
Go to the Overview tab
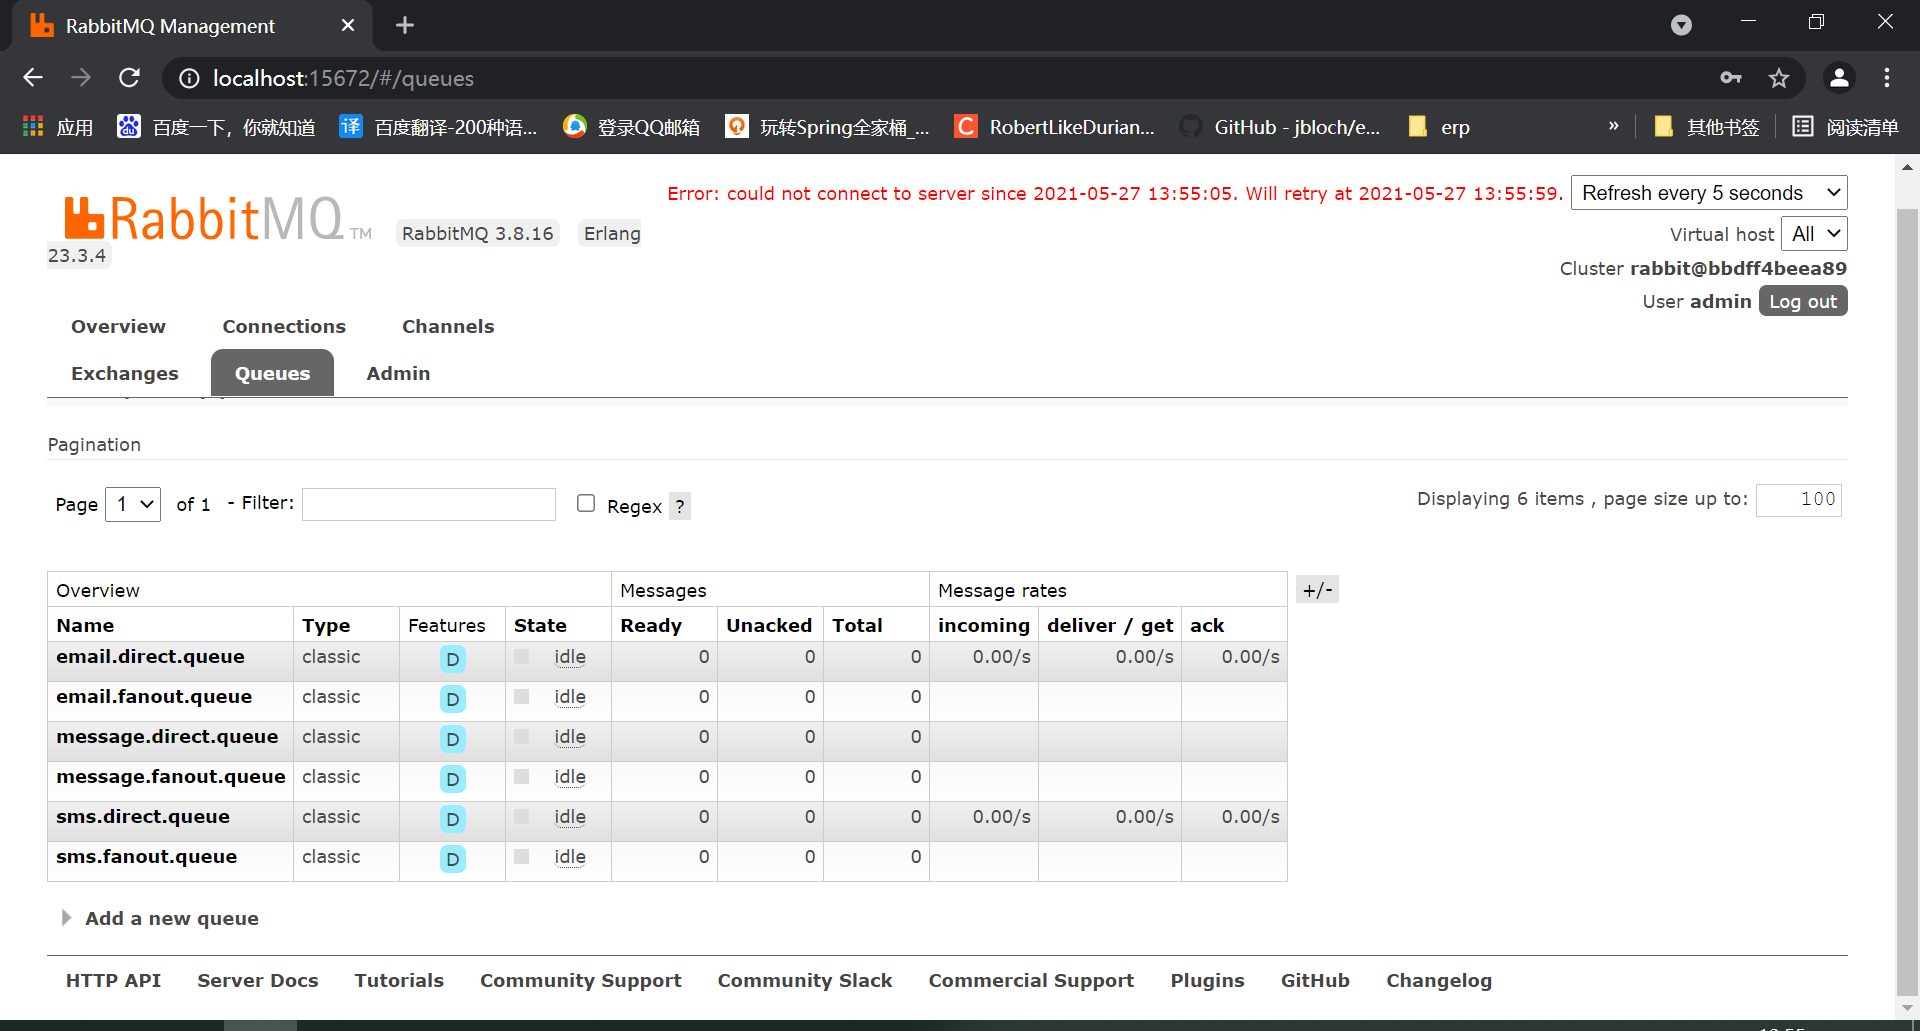(x=118, y=326)
